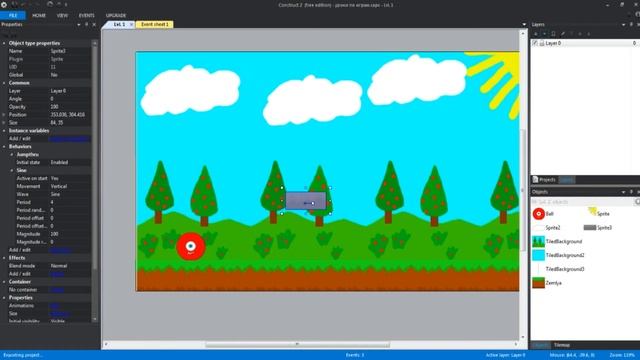Click the No container link

click(57, 290)
